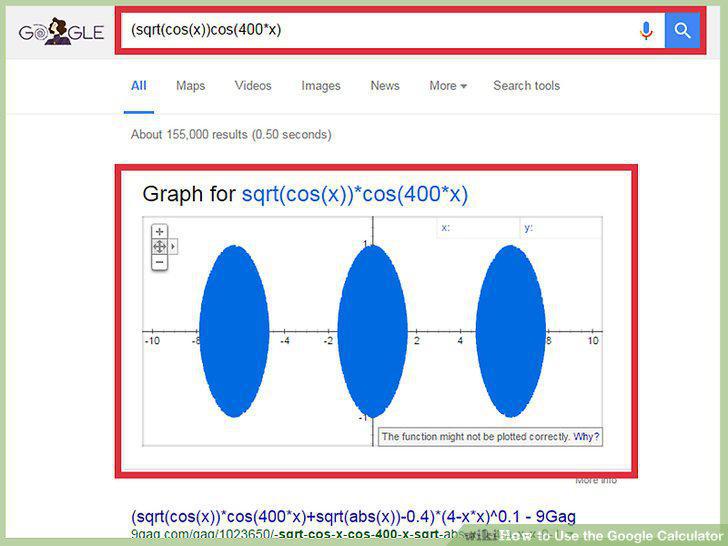Viewport: 728px width, 546px height.
Task: Open the Search tools options
Action: 526,86
